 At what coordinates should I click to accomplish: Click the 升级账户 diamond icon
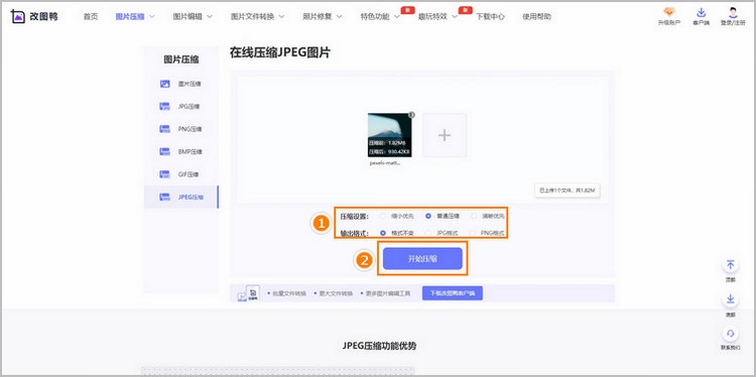point(669,12)
